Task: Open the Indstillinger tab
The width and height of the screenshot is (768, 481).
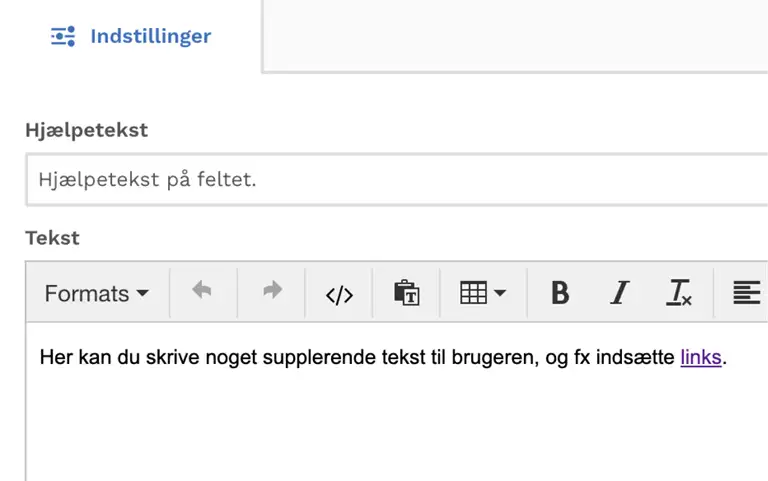Action: coord(131,36)
